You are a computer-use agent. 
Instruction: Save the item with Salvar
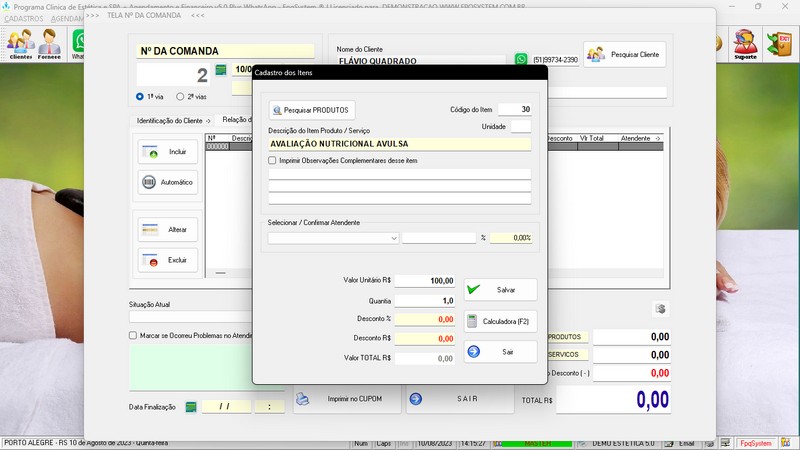pyautogui.click(x=500, y=289)
